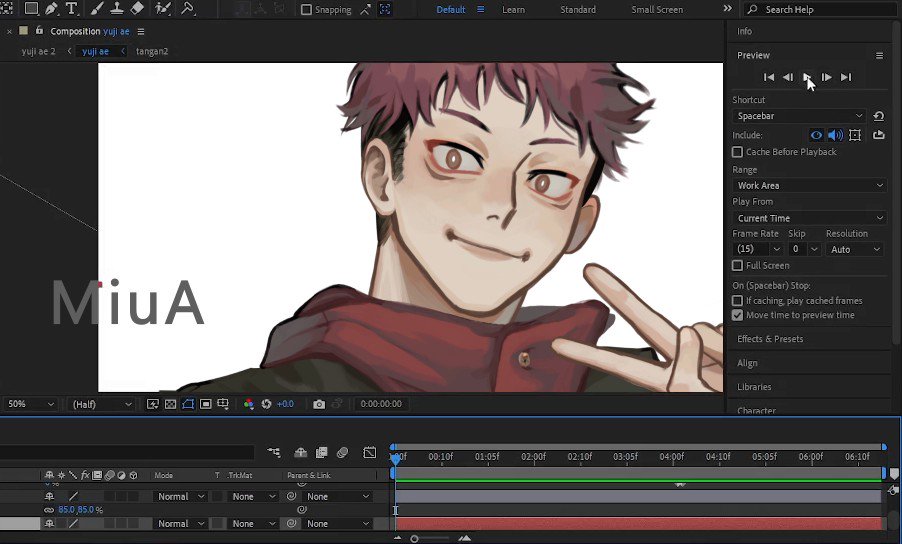Open the Frame Rate (15) dropdown
This screenshot has height=544, width=902.
(758, 249)
